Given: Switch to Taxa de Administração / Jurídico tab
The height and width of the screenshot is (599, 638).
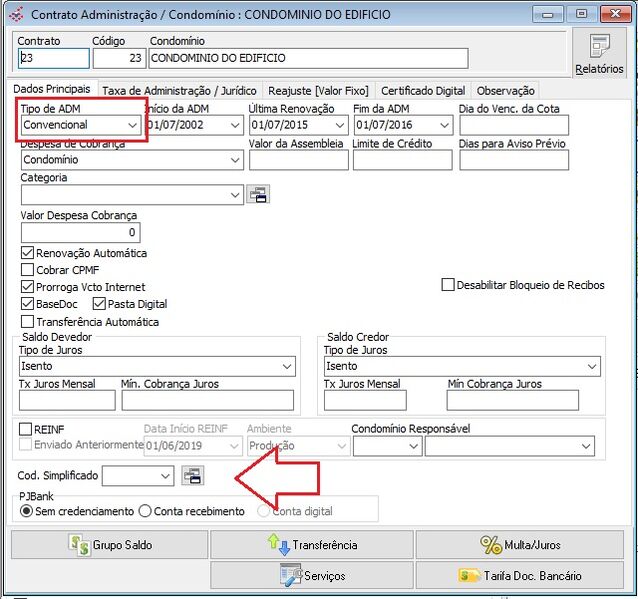Looking at the screenshot, I should pos(180,90).
